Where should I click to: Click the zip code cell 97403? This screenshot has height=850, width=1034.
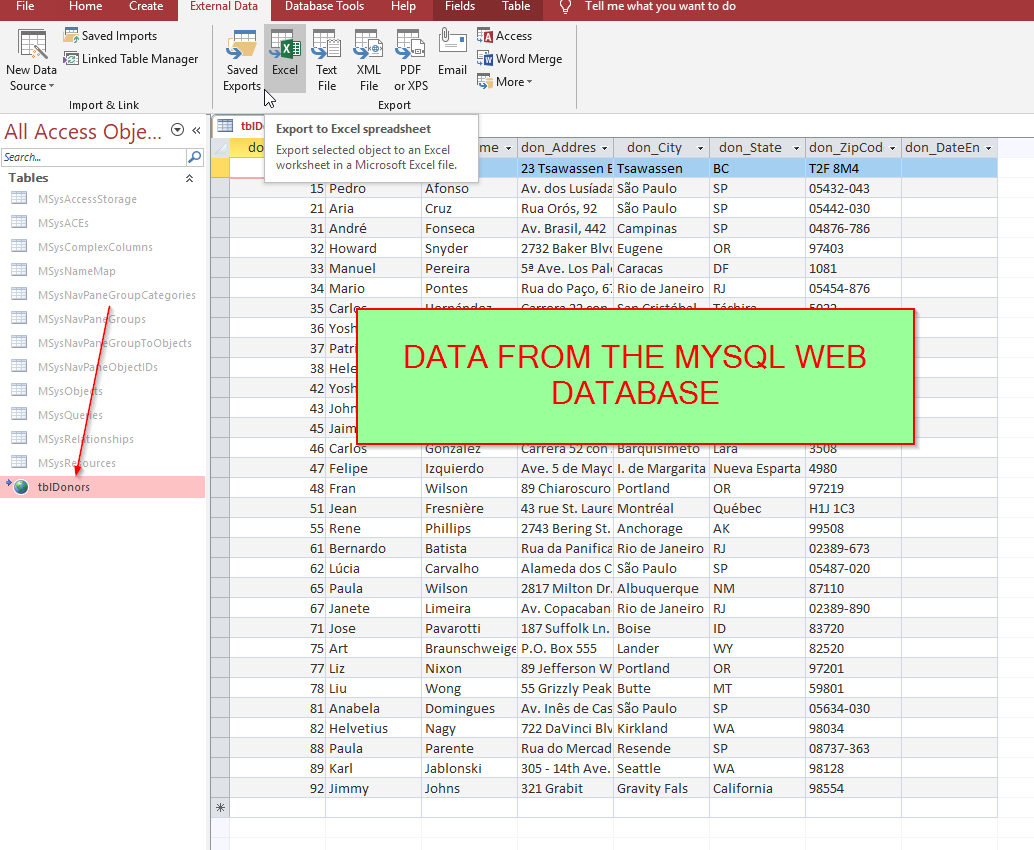[853, 249]
